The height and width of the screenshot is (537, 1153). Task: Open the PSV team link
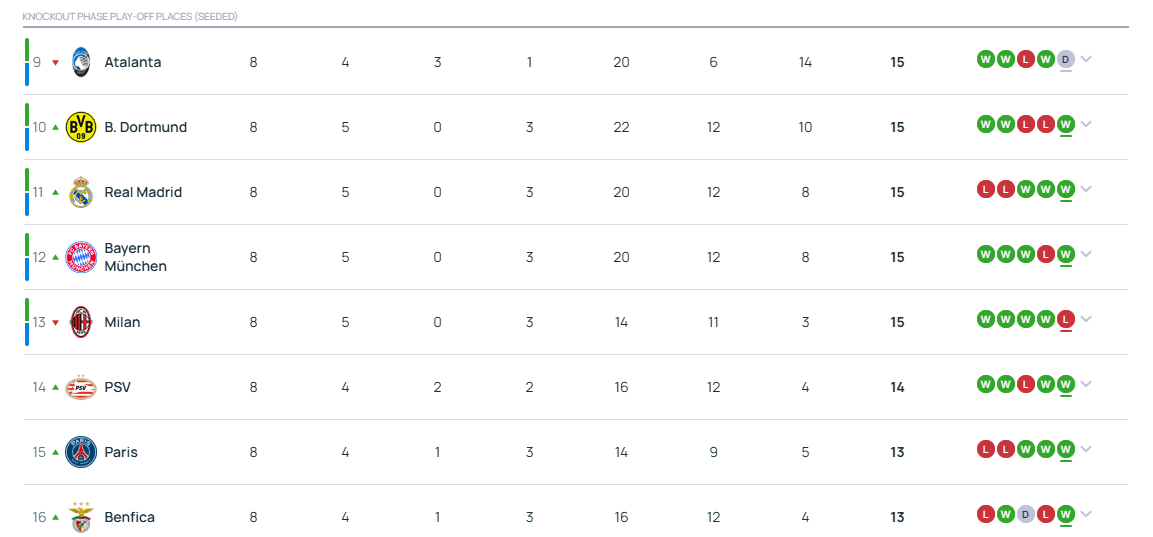click(x=118, y=387)
